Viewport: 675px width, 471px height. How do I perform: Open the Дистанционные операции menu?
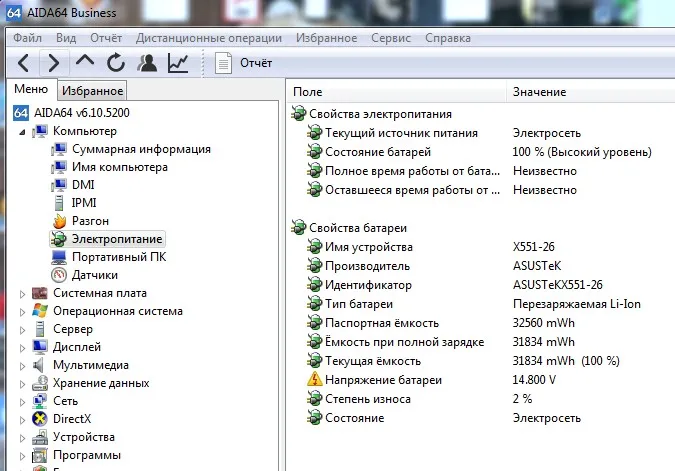pos(209,38)
